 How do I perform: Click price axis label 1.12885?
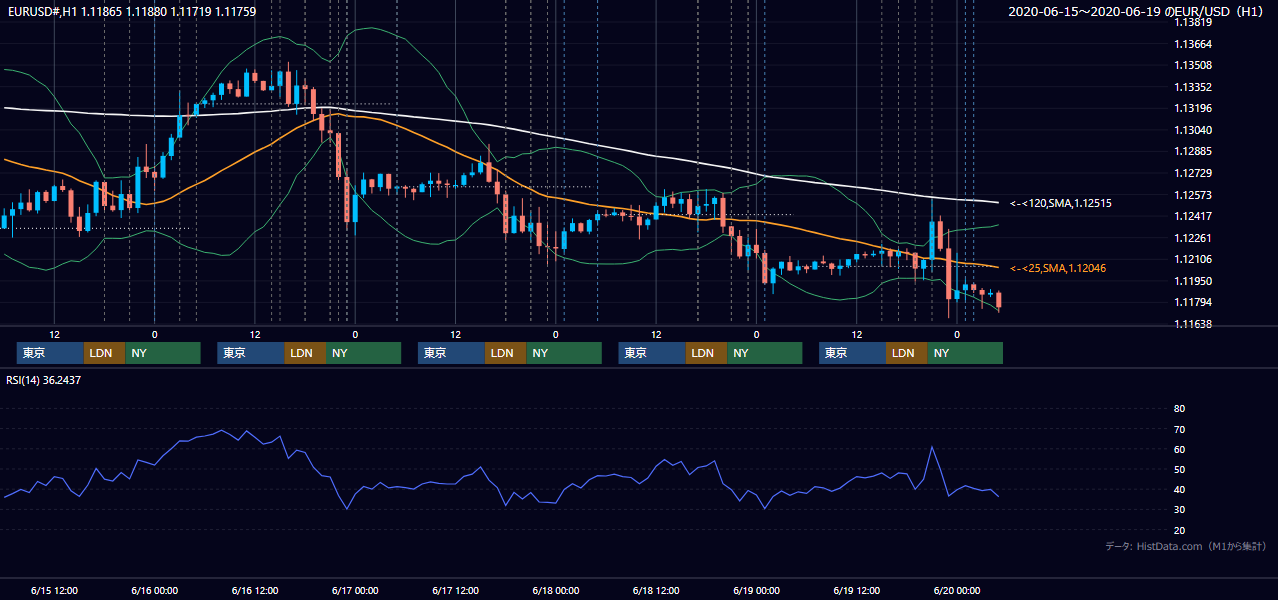coord(1193,151)
